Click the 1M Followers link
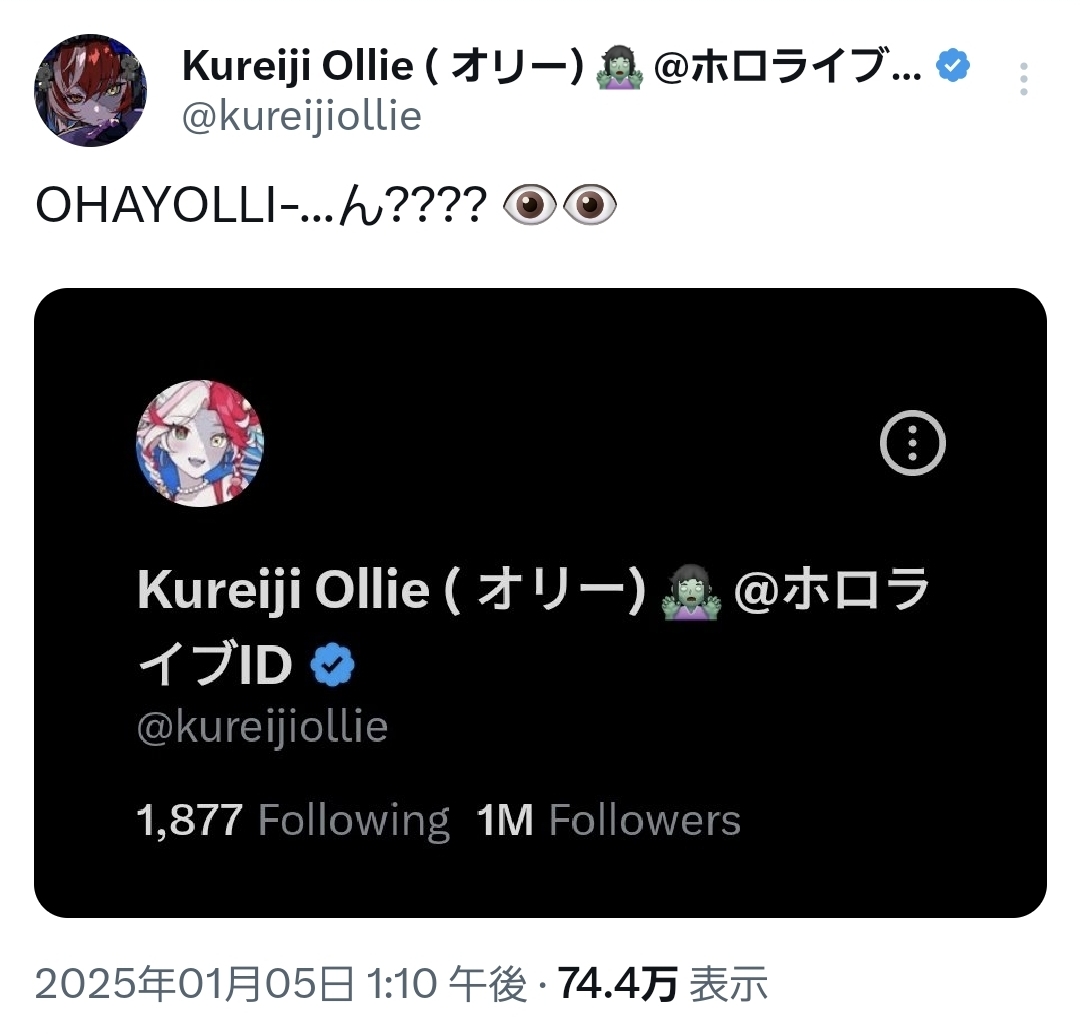The width and height of the screenshot is (1080, 1034). tap(606, 820)
